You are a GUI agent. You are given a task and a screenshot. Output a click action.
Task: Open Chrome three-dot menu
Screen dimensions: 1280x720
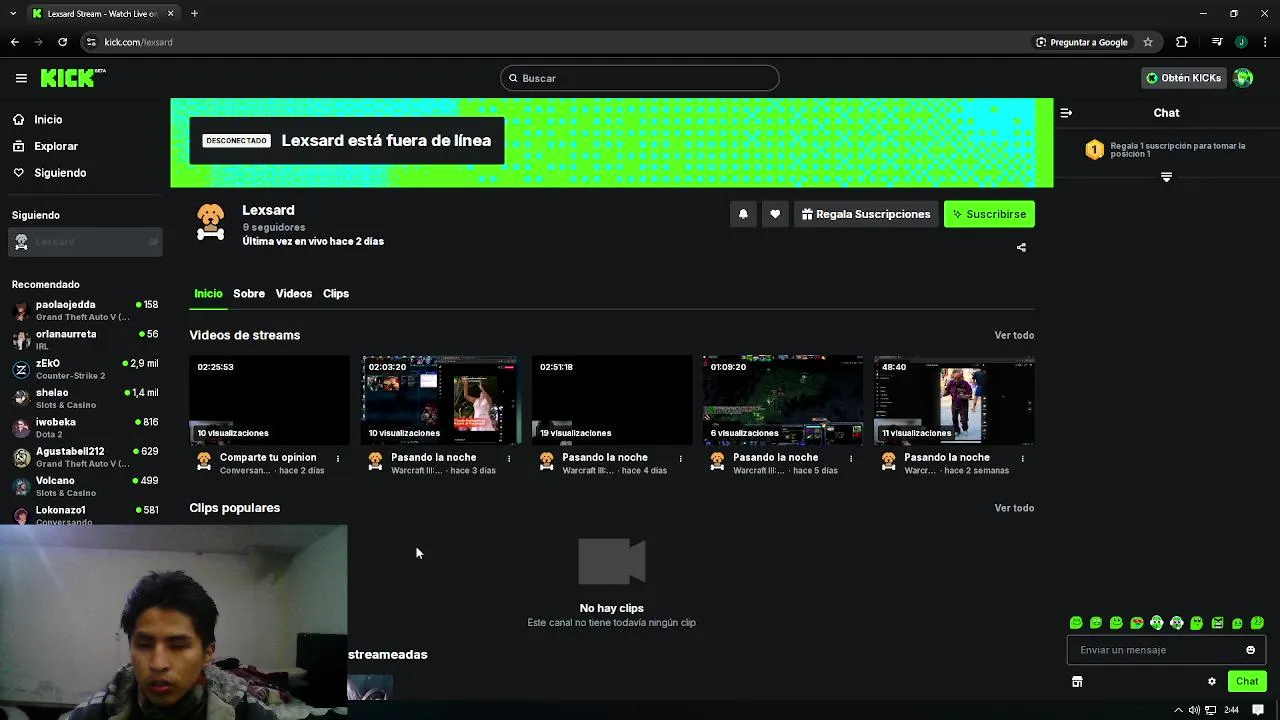(x=1266, y=42)
